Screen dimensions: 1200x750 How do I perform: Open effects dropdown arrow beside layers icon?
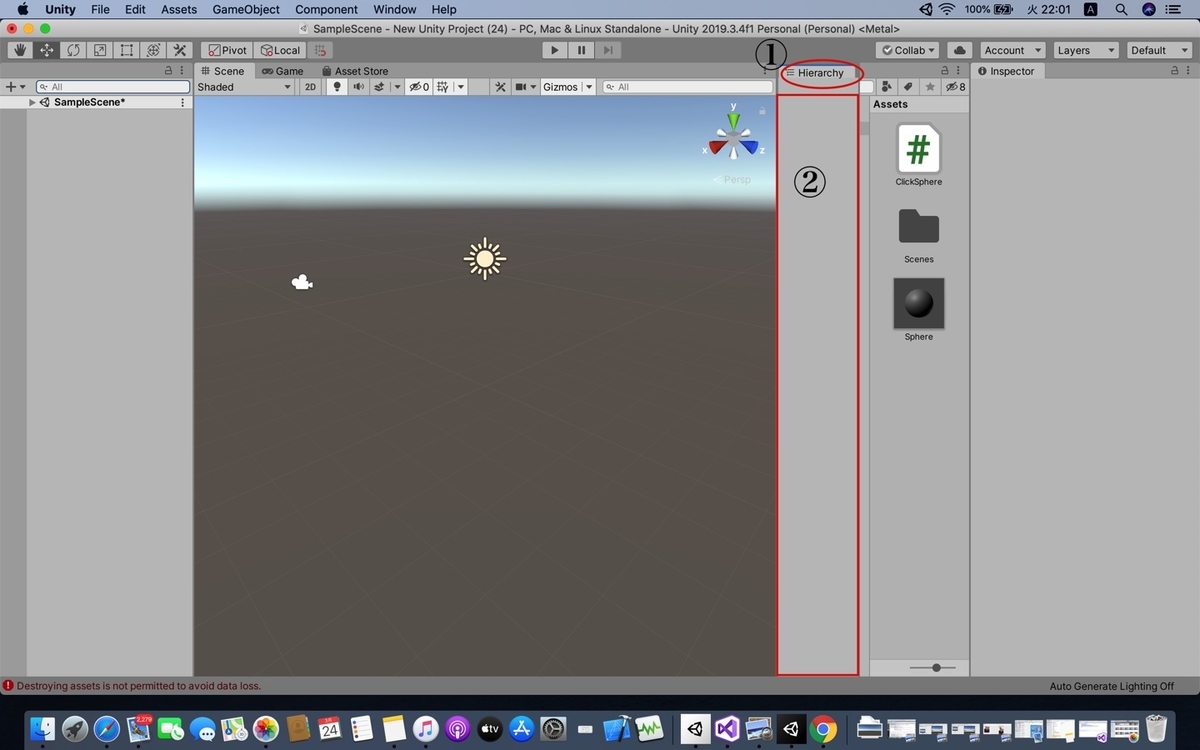pos(397,87)
